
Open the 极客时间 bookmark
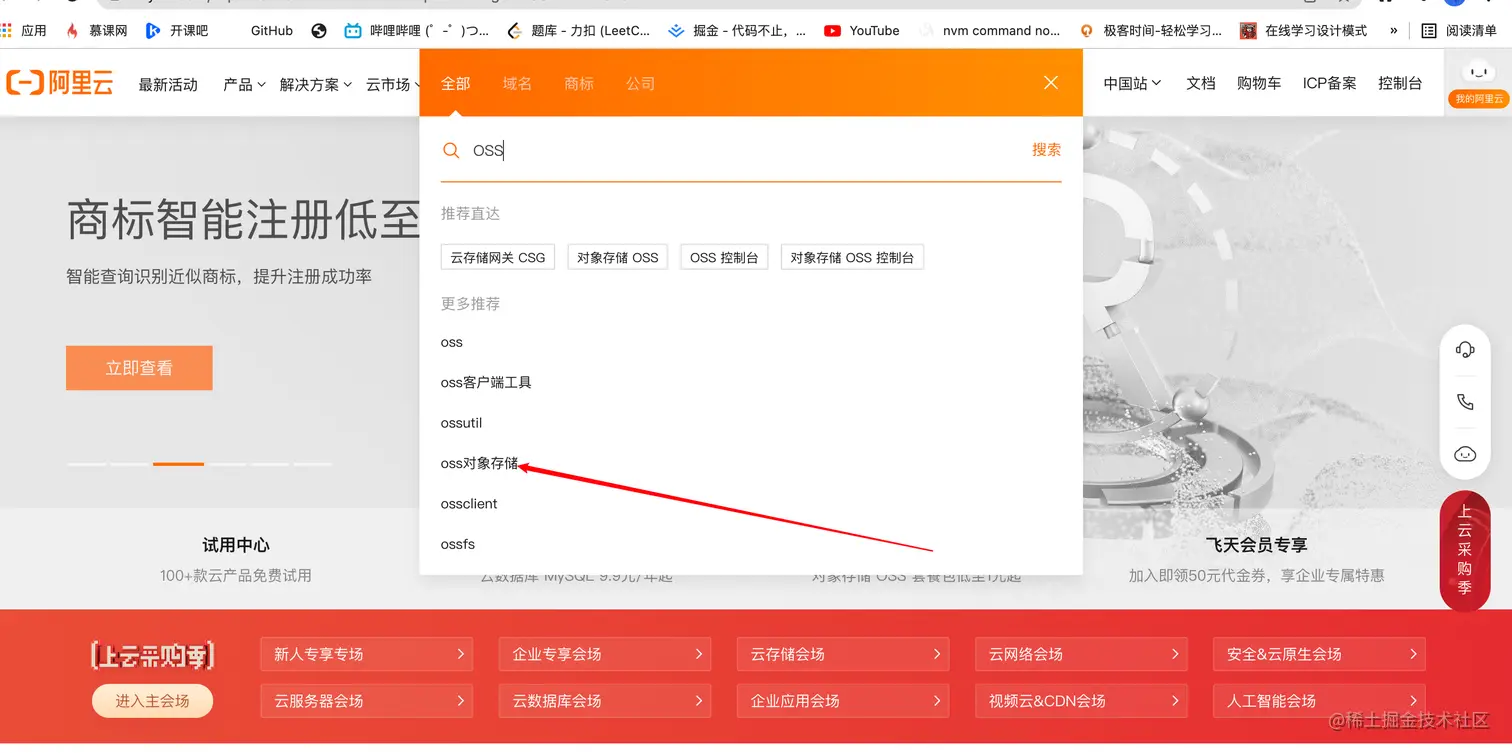point(1151,31)
